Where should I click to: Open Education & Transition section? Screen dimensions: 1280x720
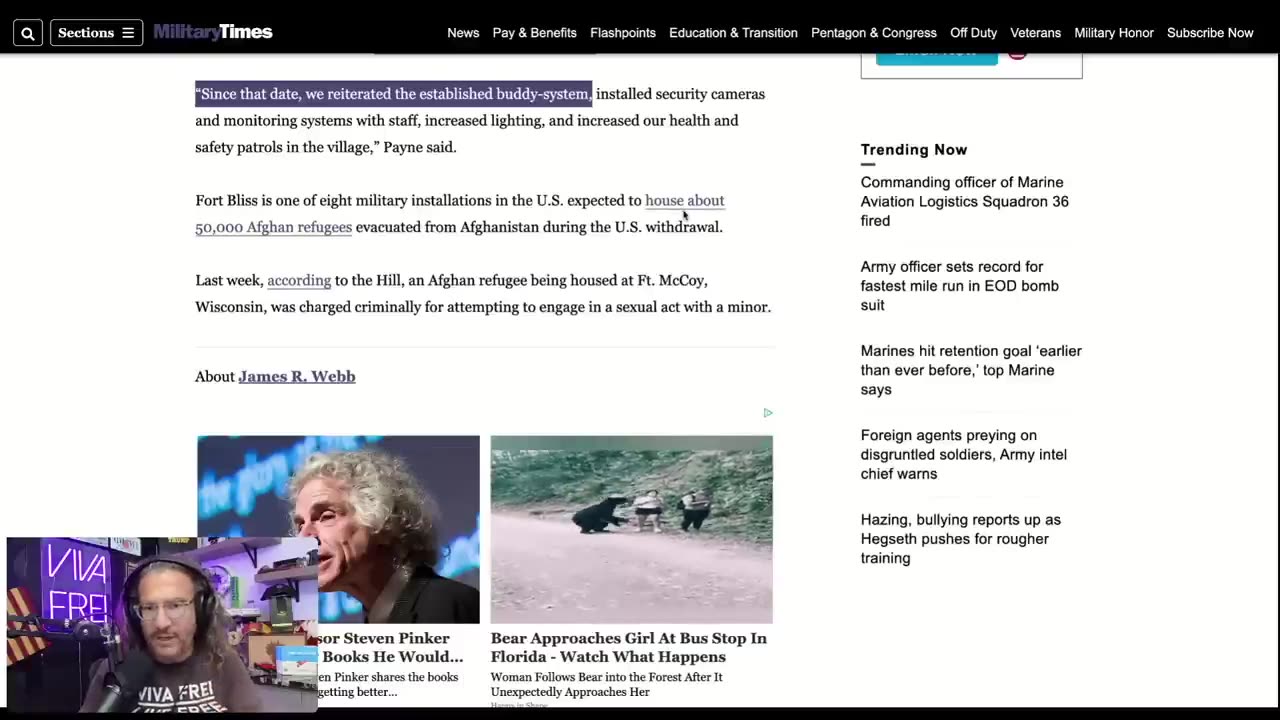click(x=733, y=33)
